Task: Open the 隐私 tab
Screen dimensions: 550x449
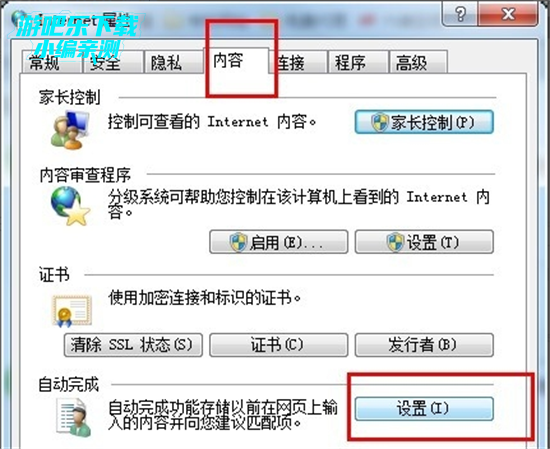Action: [x=174, y=62]
